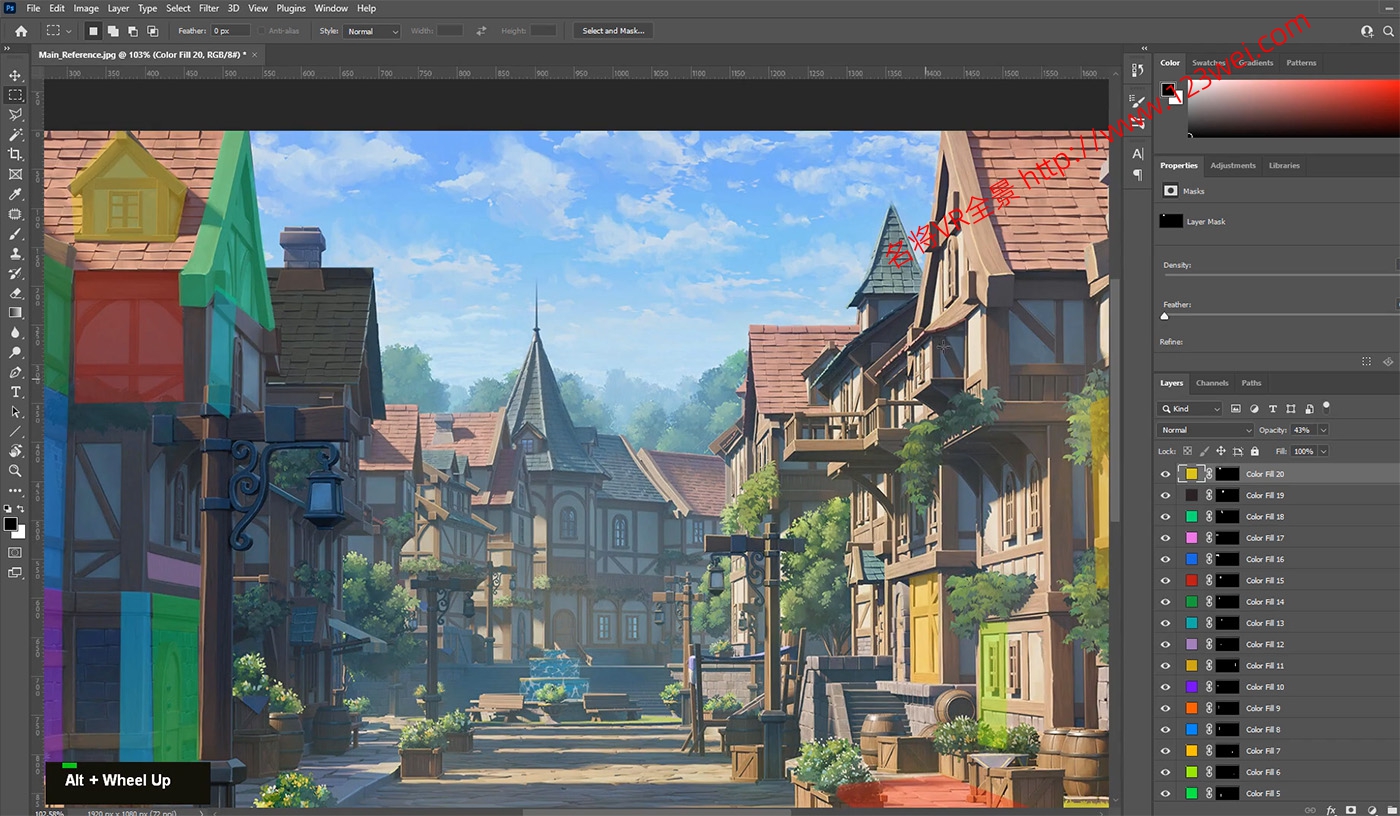The width and height of the screenshot is (1400, 816).
Task: Toggle visibility of Color Fill 15 layer
Action: 1165,580
